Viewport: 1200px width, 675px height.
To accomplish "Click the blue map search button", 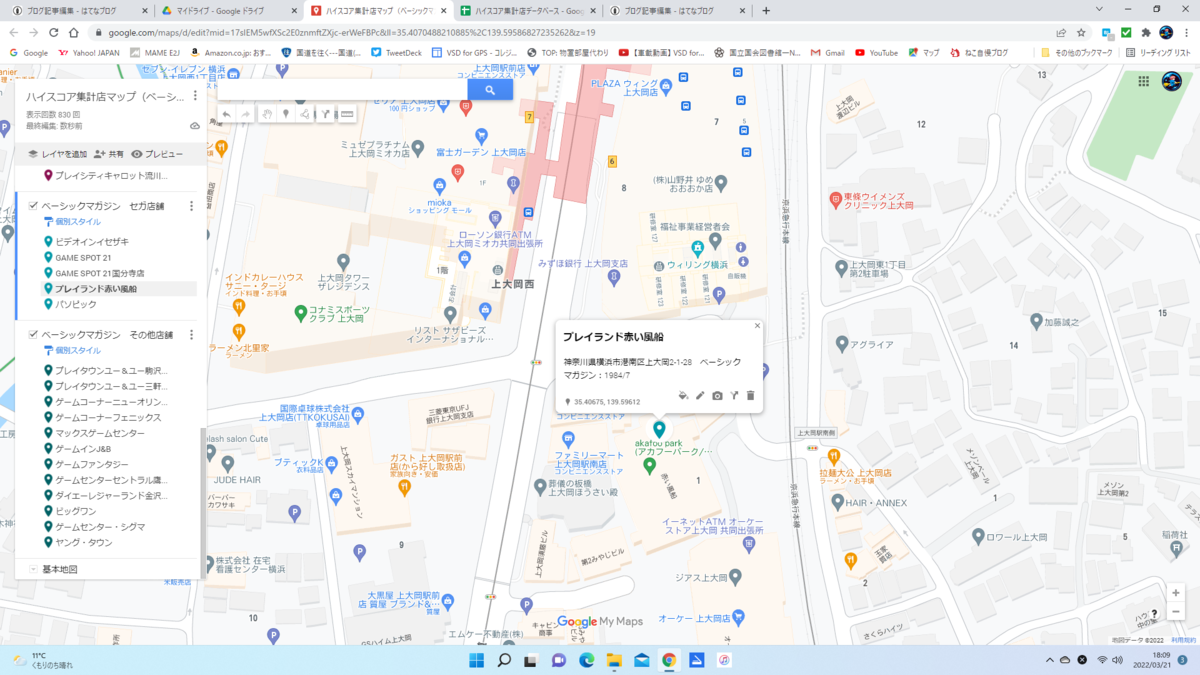I will pyautogui.click(x=490, y=90).
